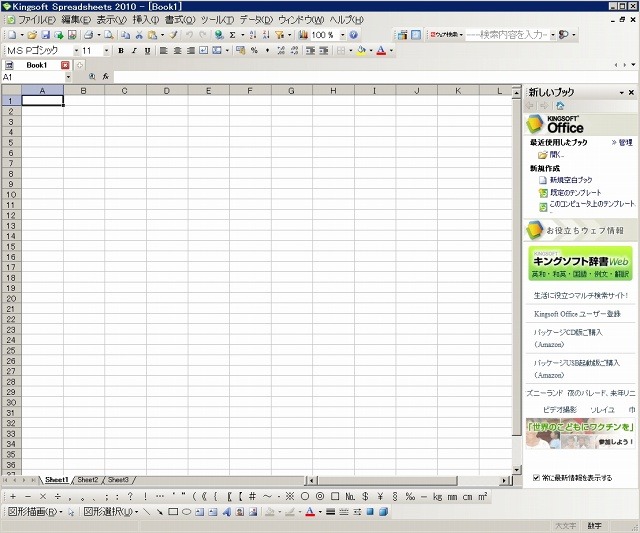This screenshot has width=640, height=533.
Task: Open the 挿入 menu
Action: pos(146,20)
